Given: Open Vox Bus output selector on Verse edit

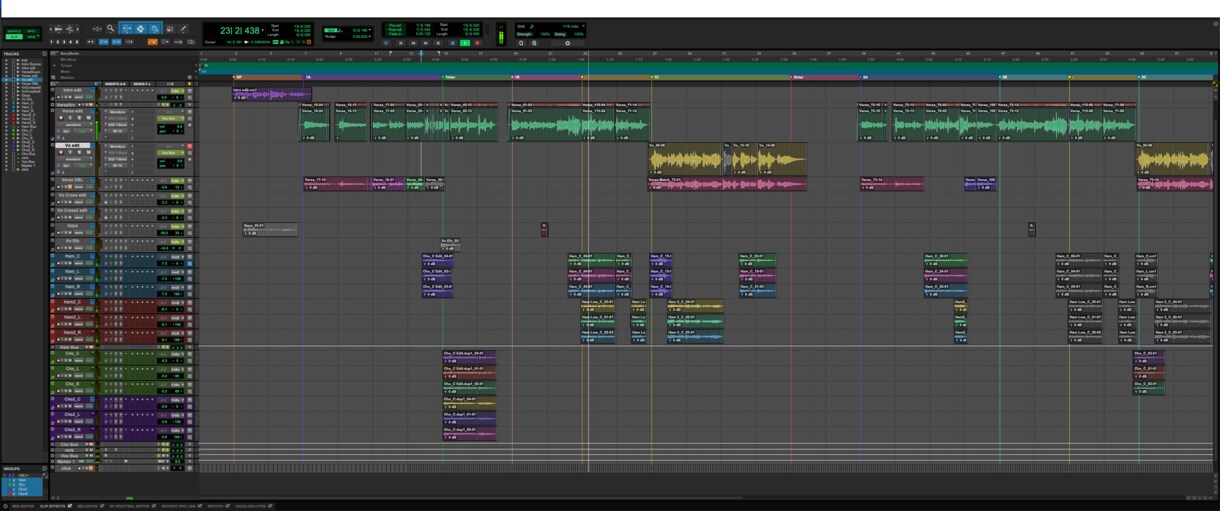Looking at the screenshot, I should pos(170,118).
